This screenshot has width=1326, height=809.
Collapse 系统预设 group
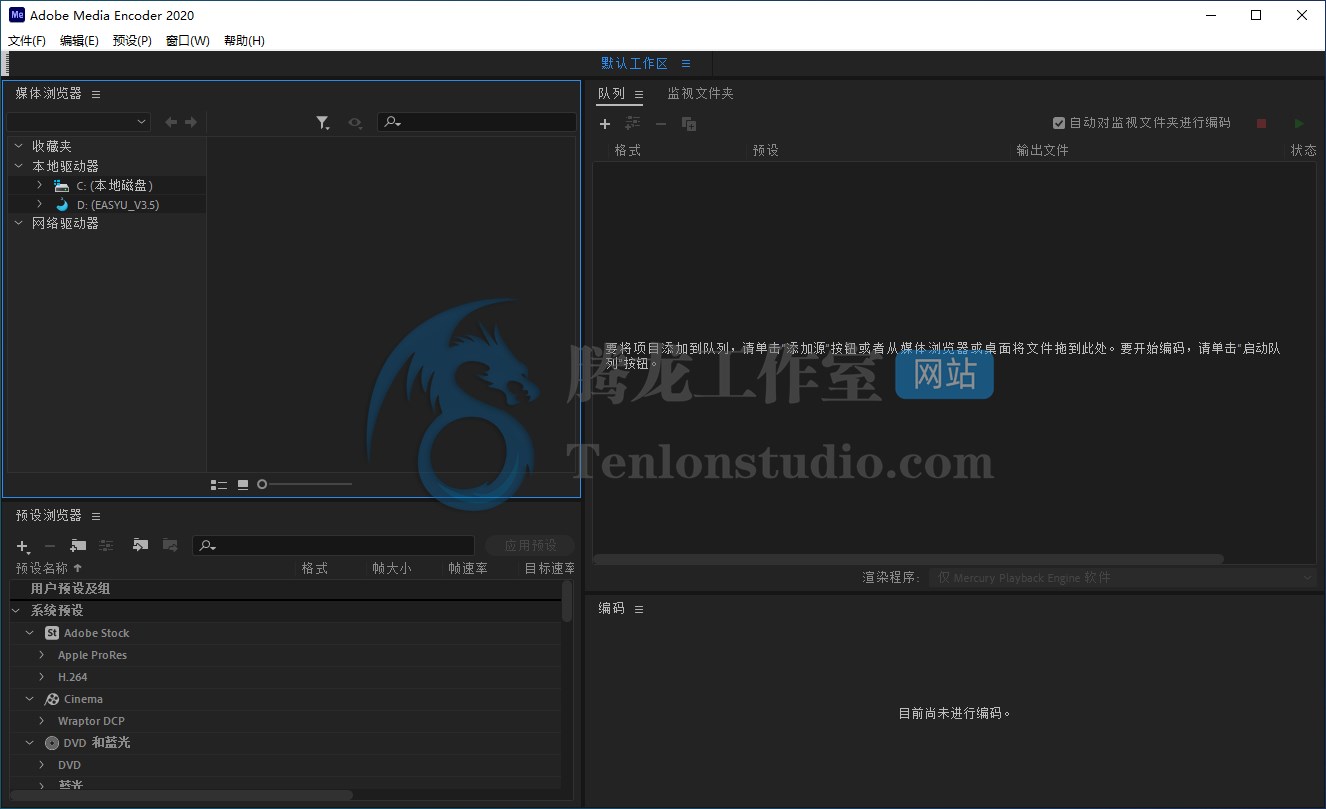tap(16, 610)
